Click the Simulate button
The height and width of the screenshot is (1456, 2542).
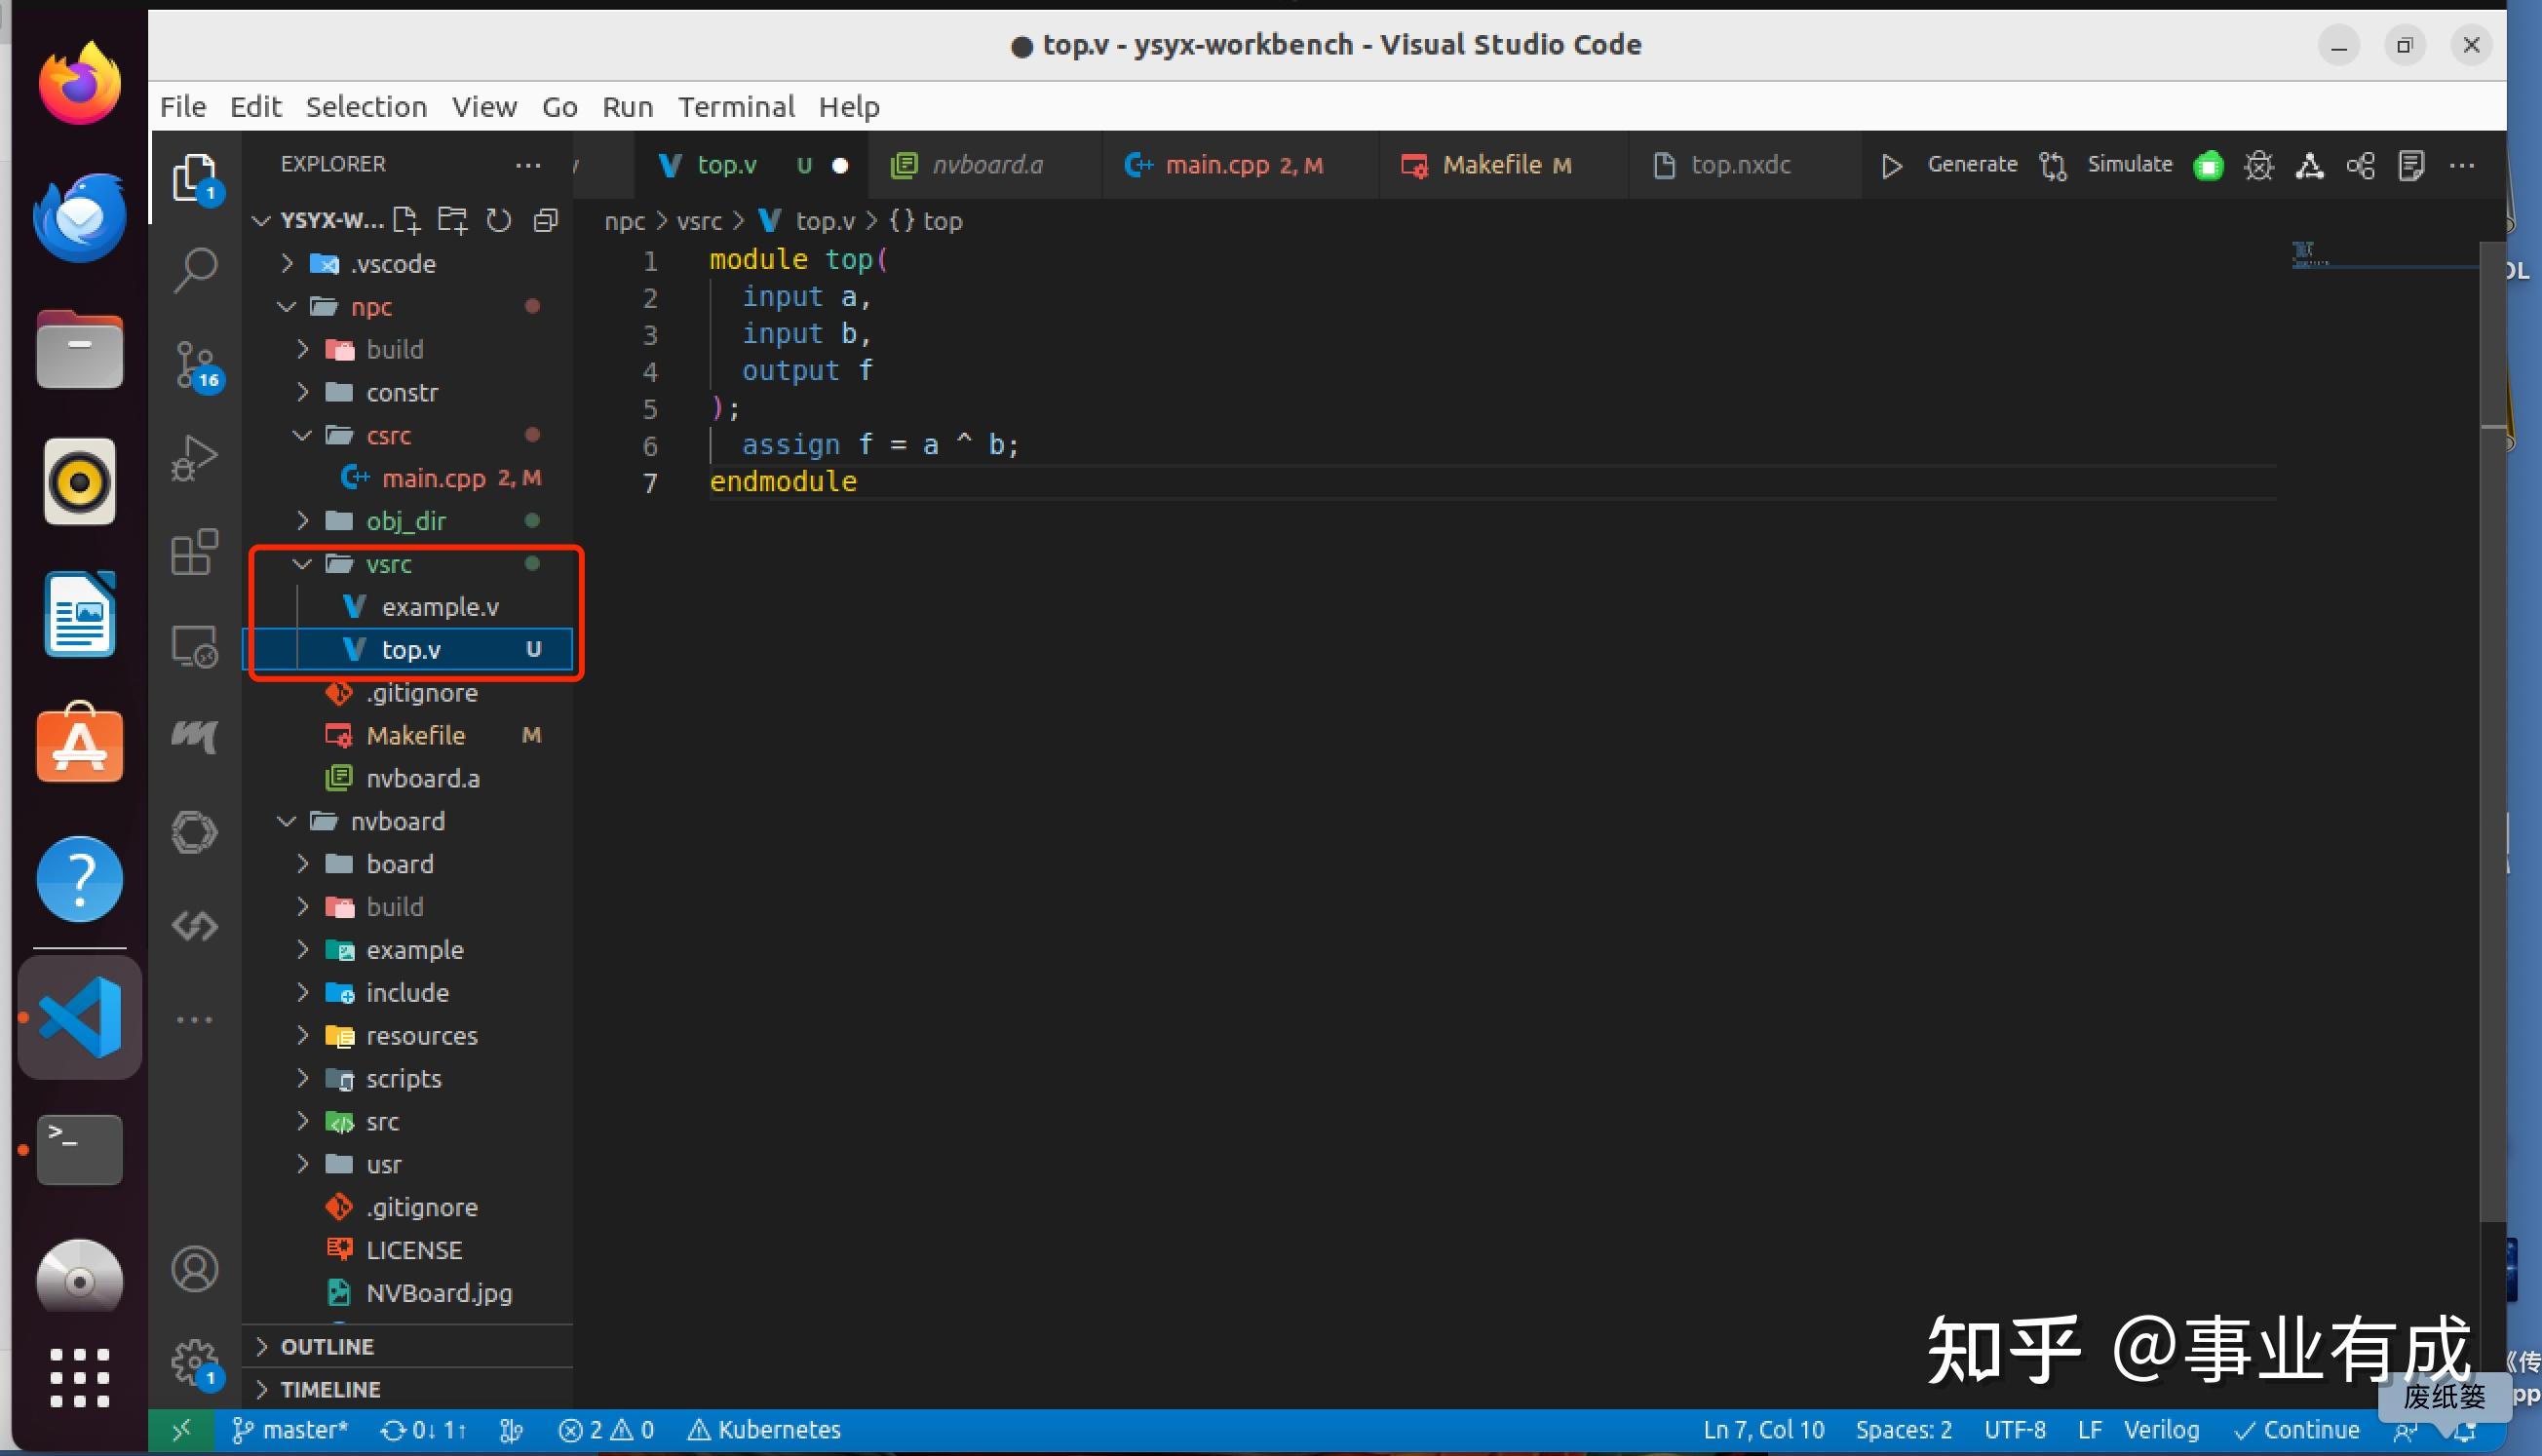[2128, 165]
